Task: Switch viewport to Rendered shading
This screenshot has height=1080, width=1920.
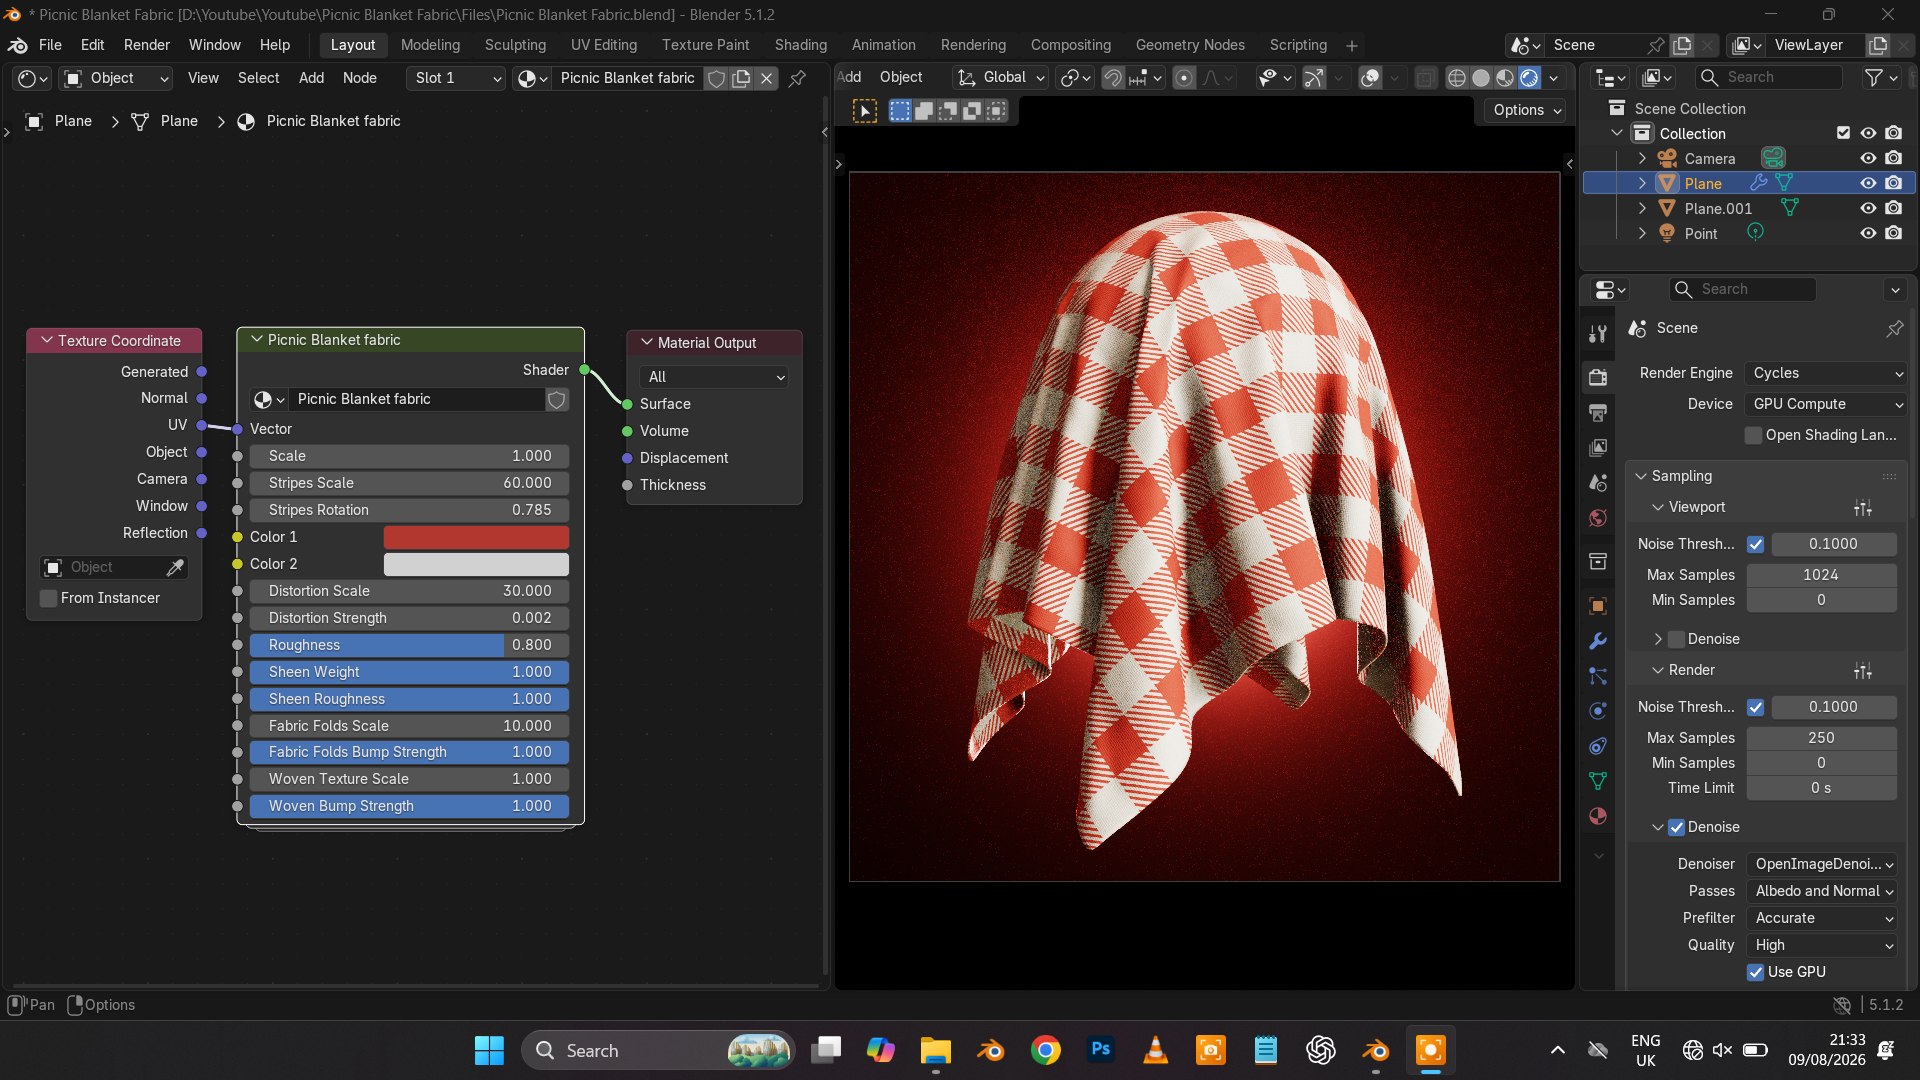Action: (1529, 78)
